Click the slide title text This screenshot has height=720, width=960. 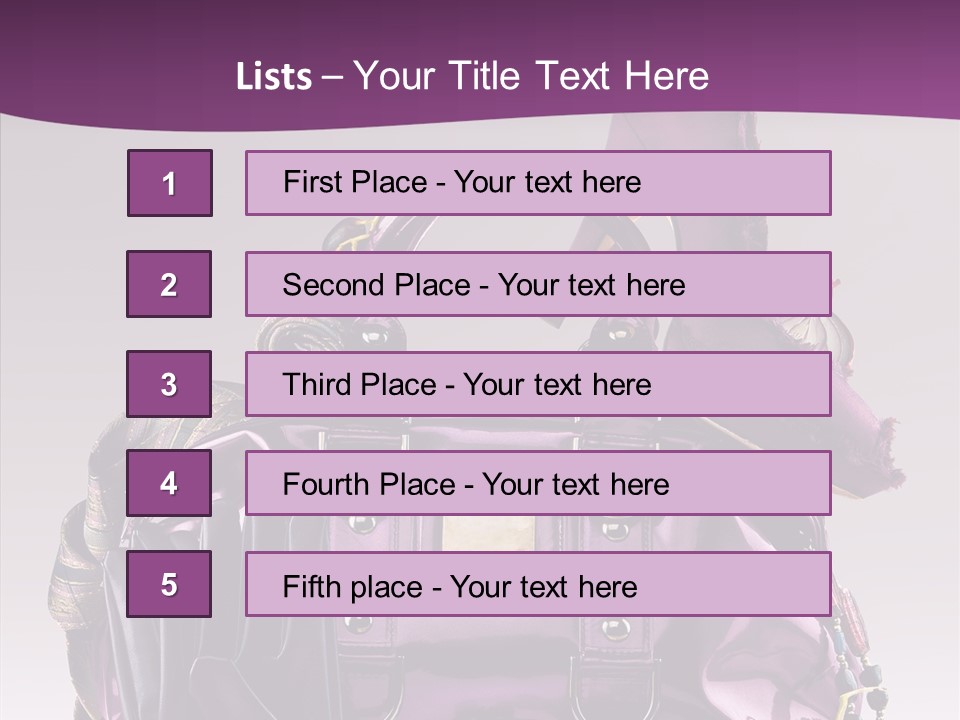(x=472, y=76)
